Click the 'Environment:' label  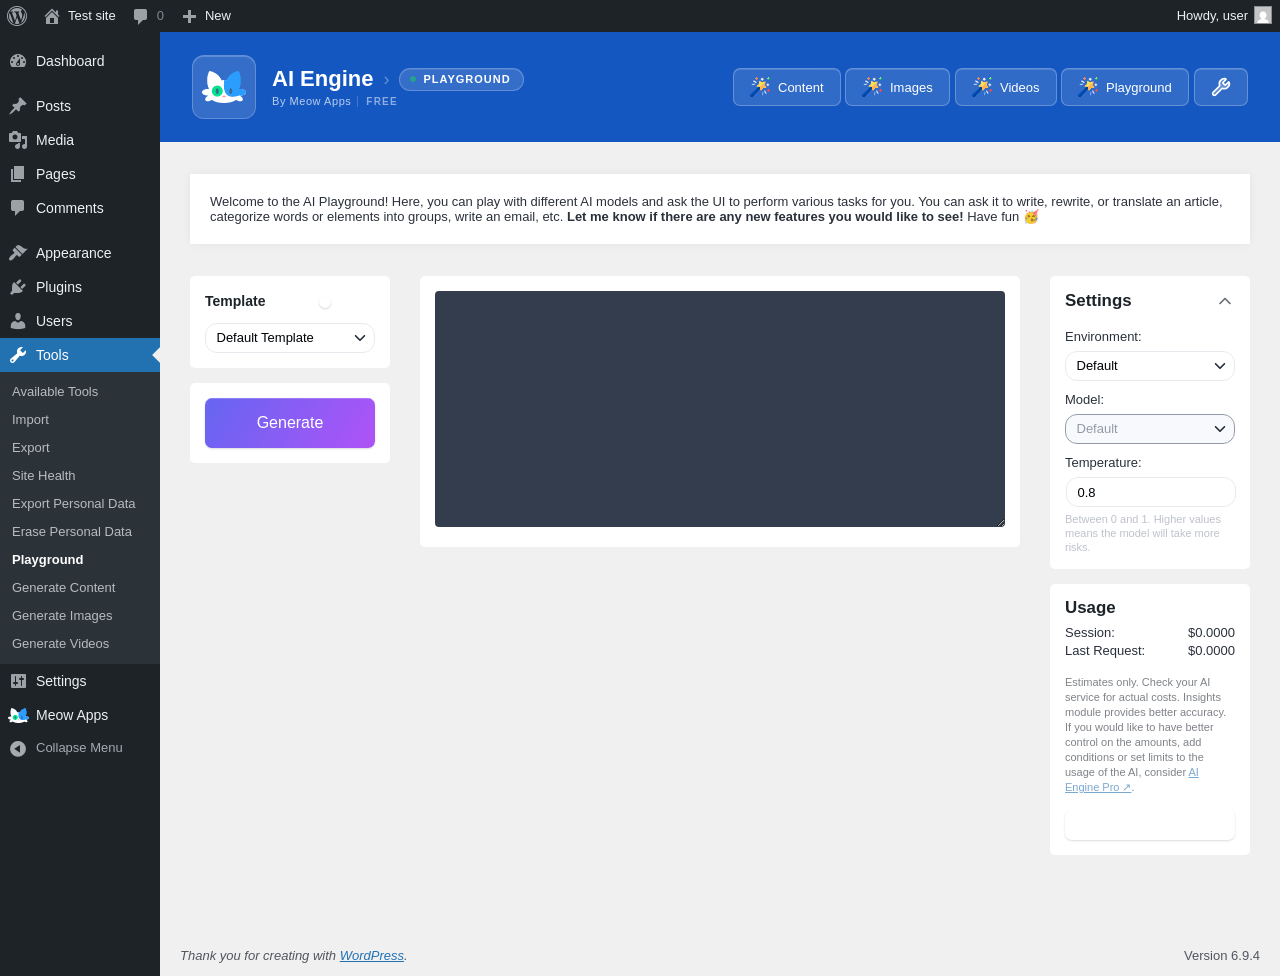pyautogui.click(x=1103, y=337)
